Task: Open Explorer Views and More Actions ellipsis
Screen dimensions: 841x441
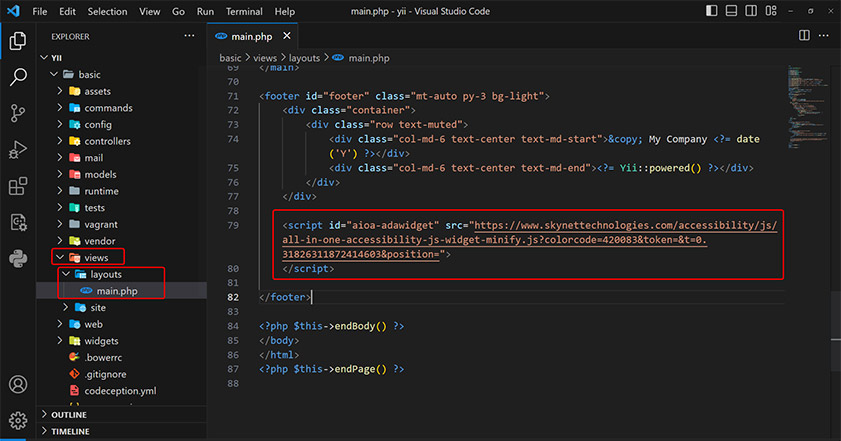Action: [189, 35]
